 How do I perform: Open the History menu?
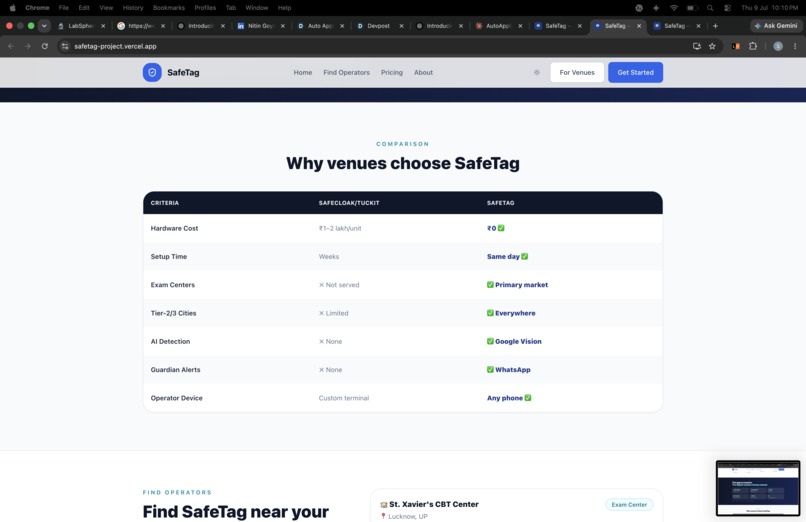click(x=133, y=8)
